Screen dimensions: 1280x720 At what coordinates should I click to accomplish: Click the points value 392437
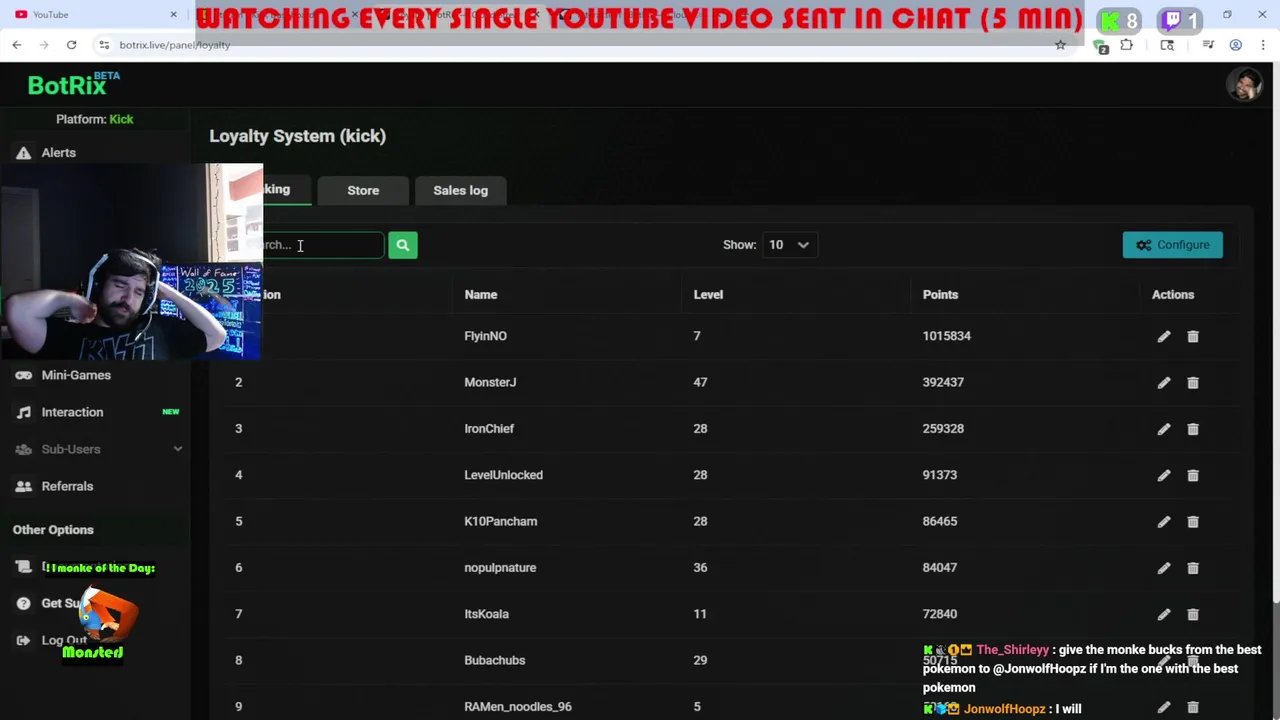pyautogui.click(x=943, y=382)
